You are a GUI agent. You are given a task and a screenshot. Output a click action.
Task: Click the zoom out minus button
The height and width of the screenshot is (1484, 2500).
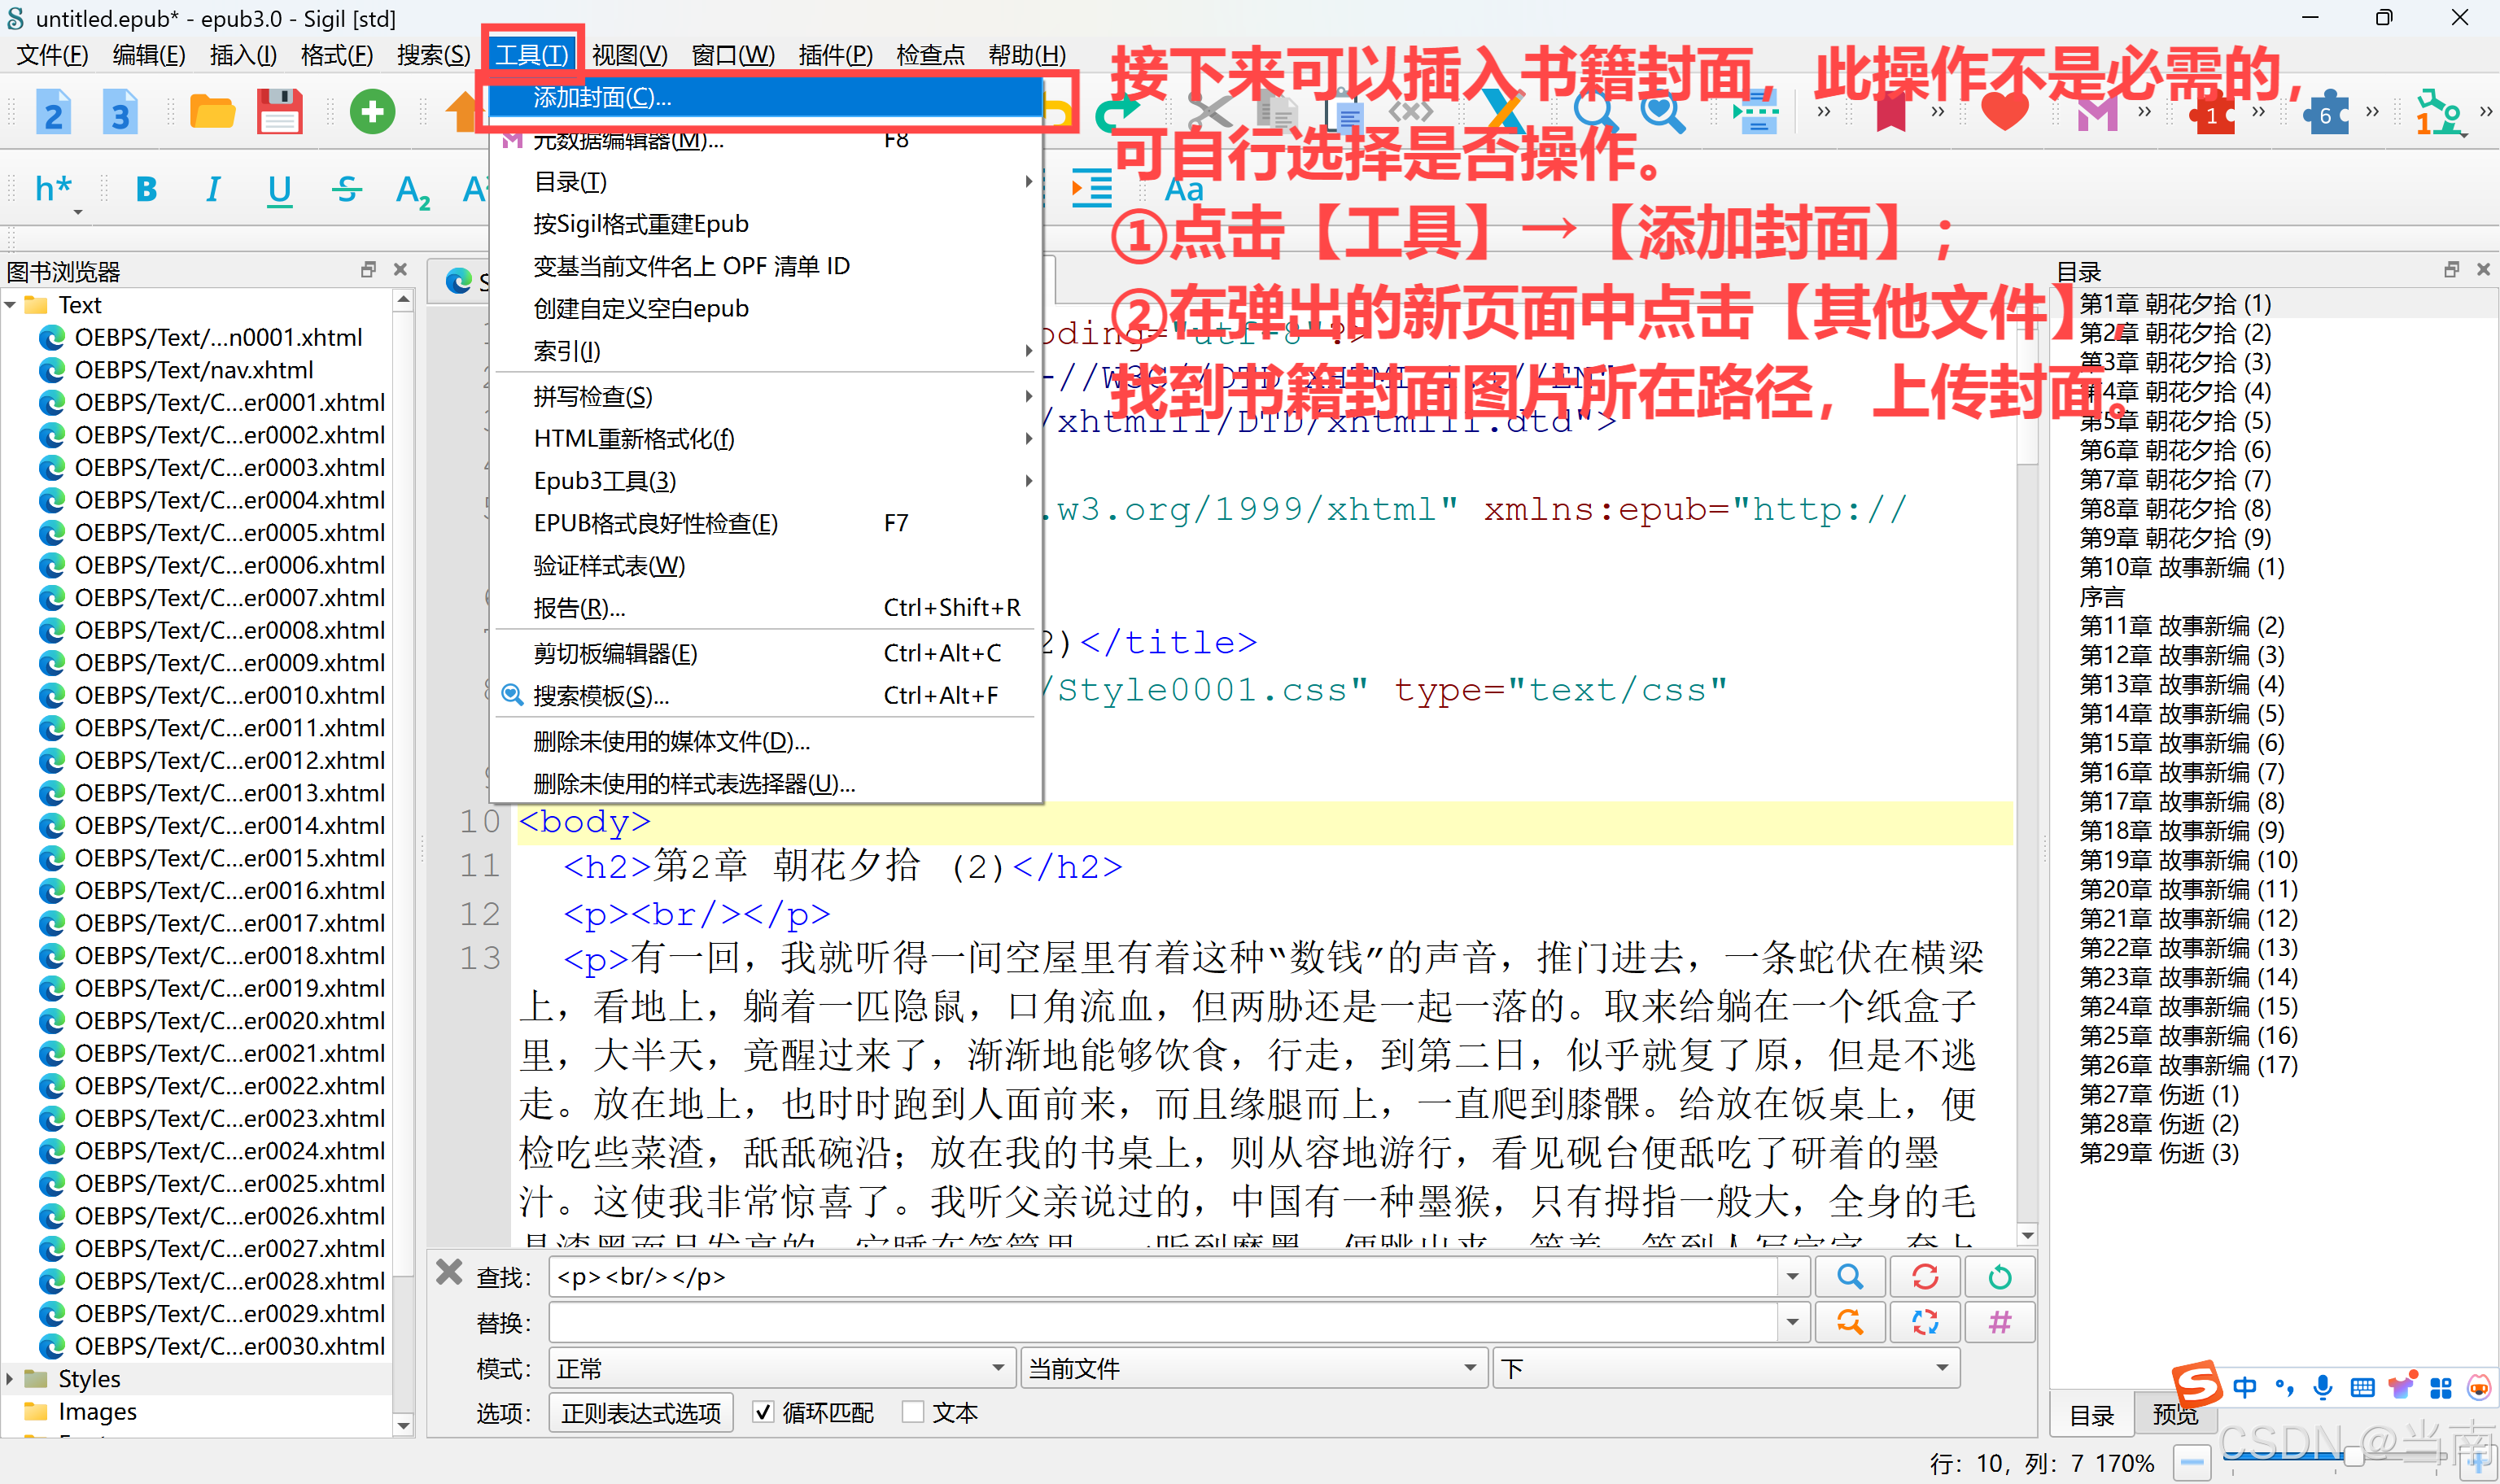pos(2192,1460)
